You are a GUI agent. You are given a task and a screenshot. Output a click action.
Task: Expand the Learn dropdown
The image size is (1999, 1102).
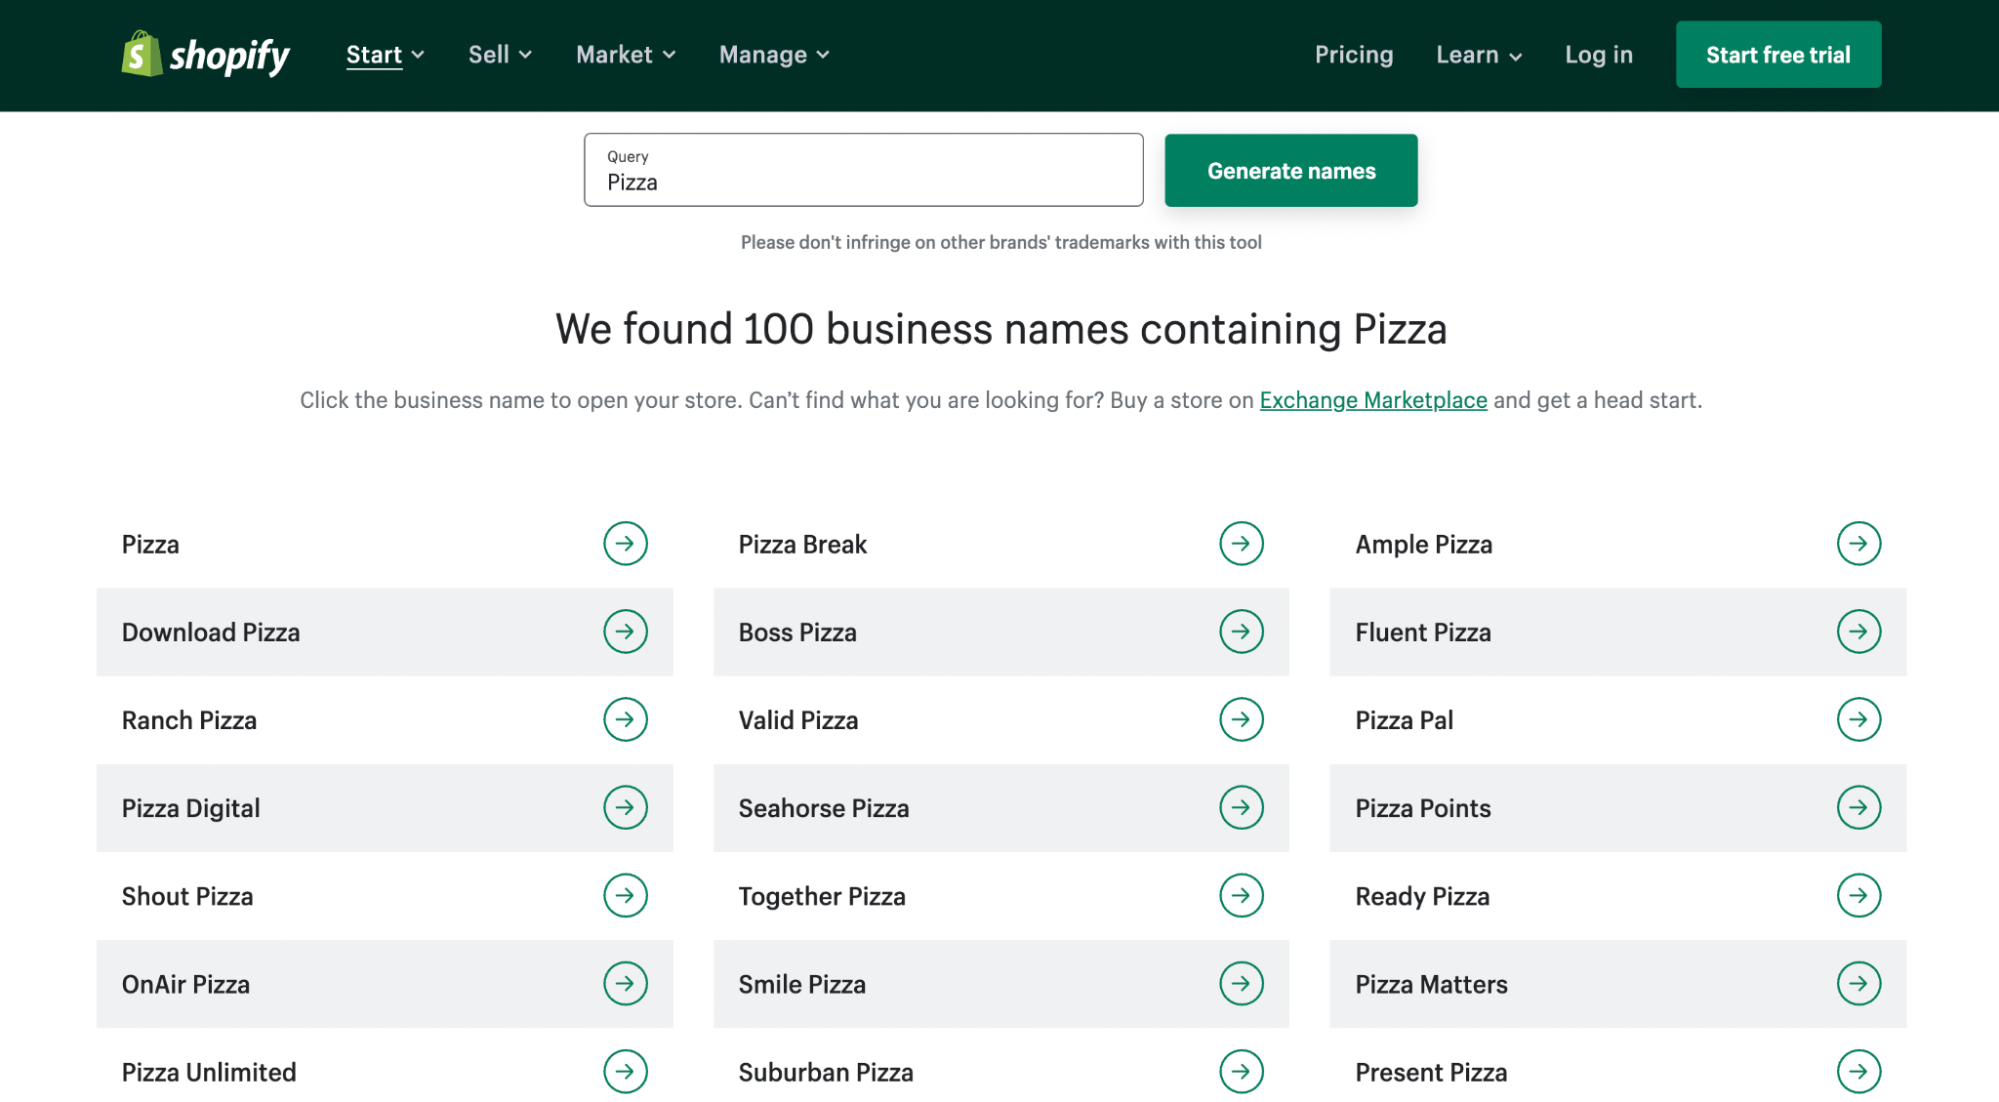[1478, 55]
